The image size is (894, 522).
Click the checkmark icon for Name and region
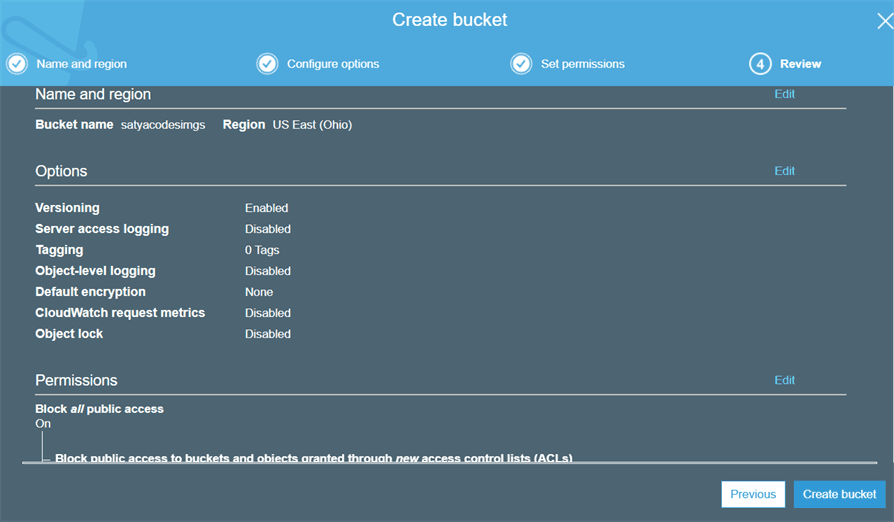(x=16, y=64)
